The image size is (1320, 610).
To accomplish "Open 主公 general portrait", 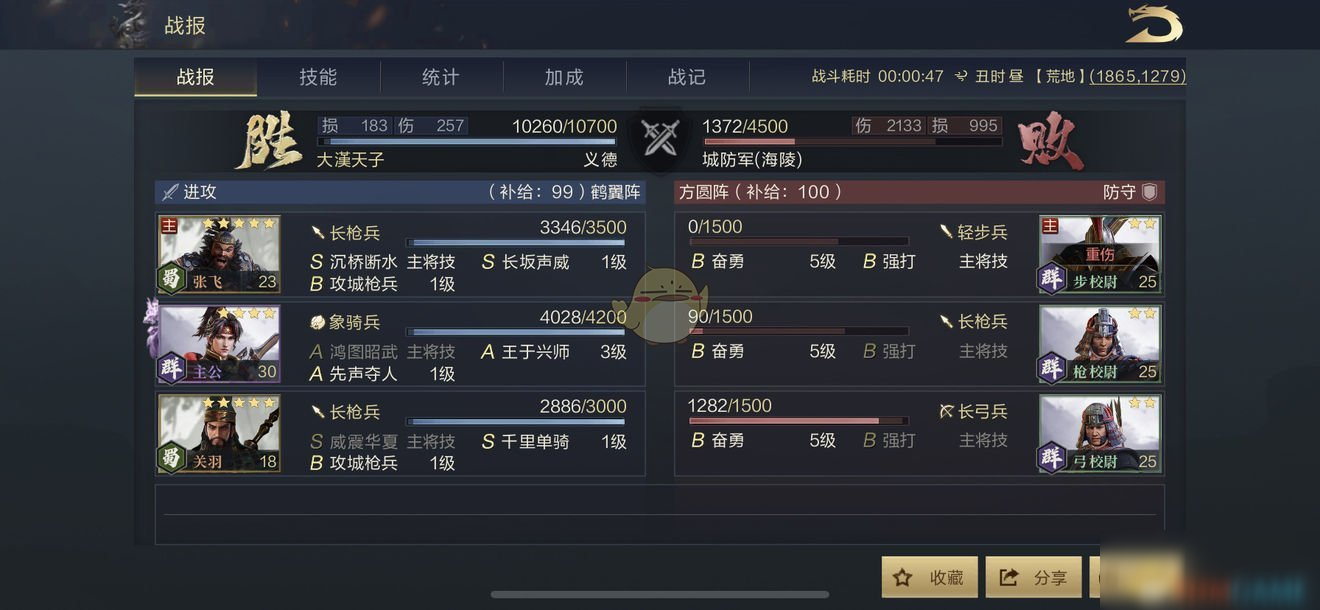I will click(219, 344).
